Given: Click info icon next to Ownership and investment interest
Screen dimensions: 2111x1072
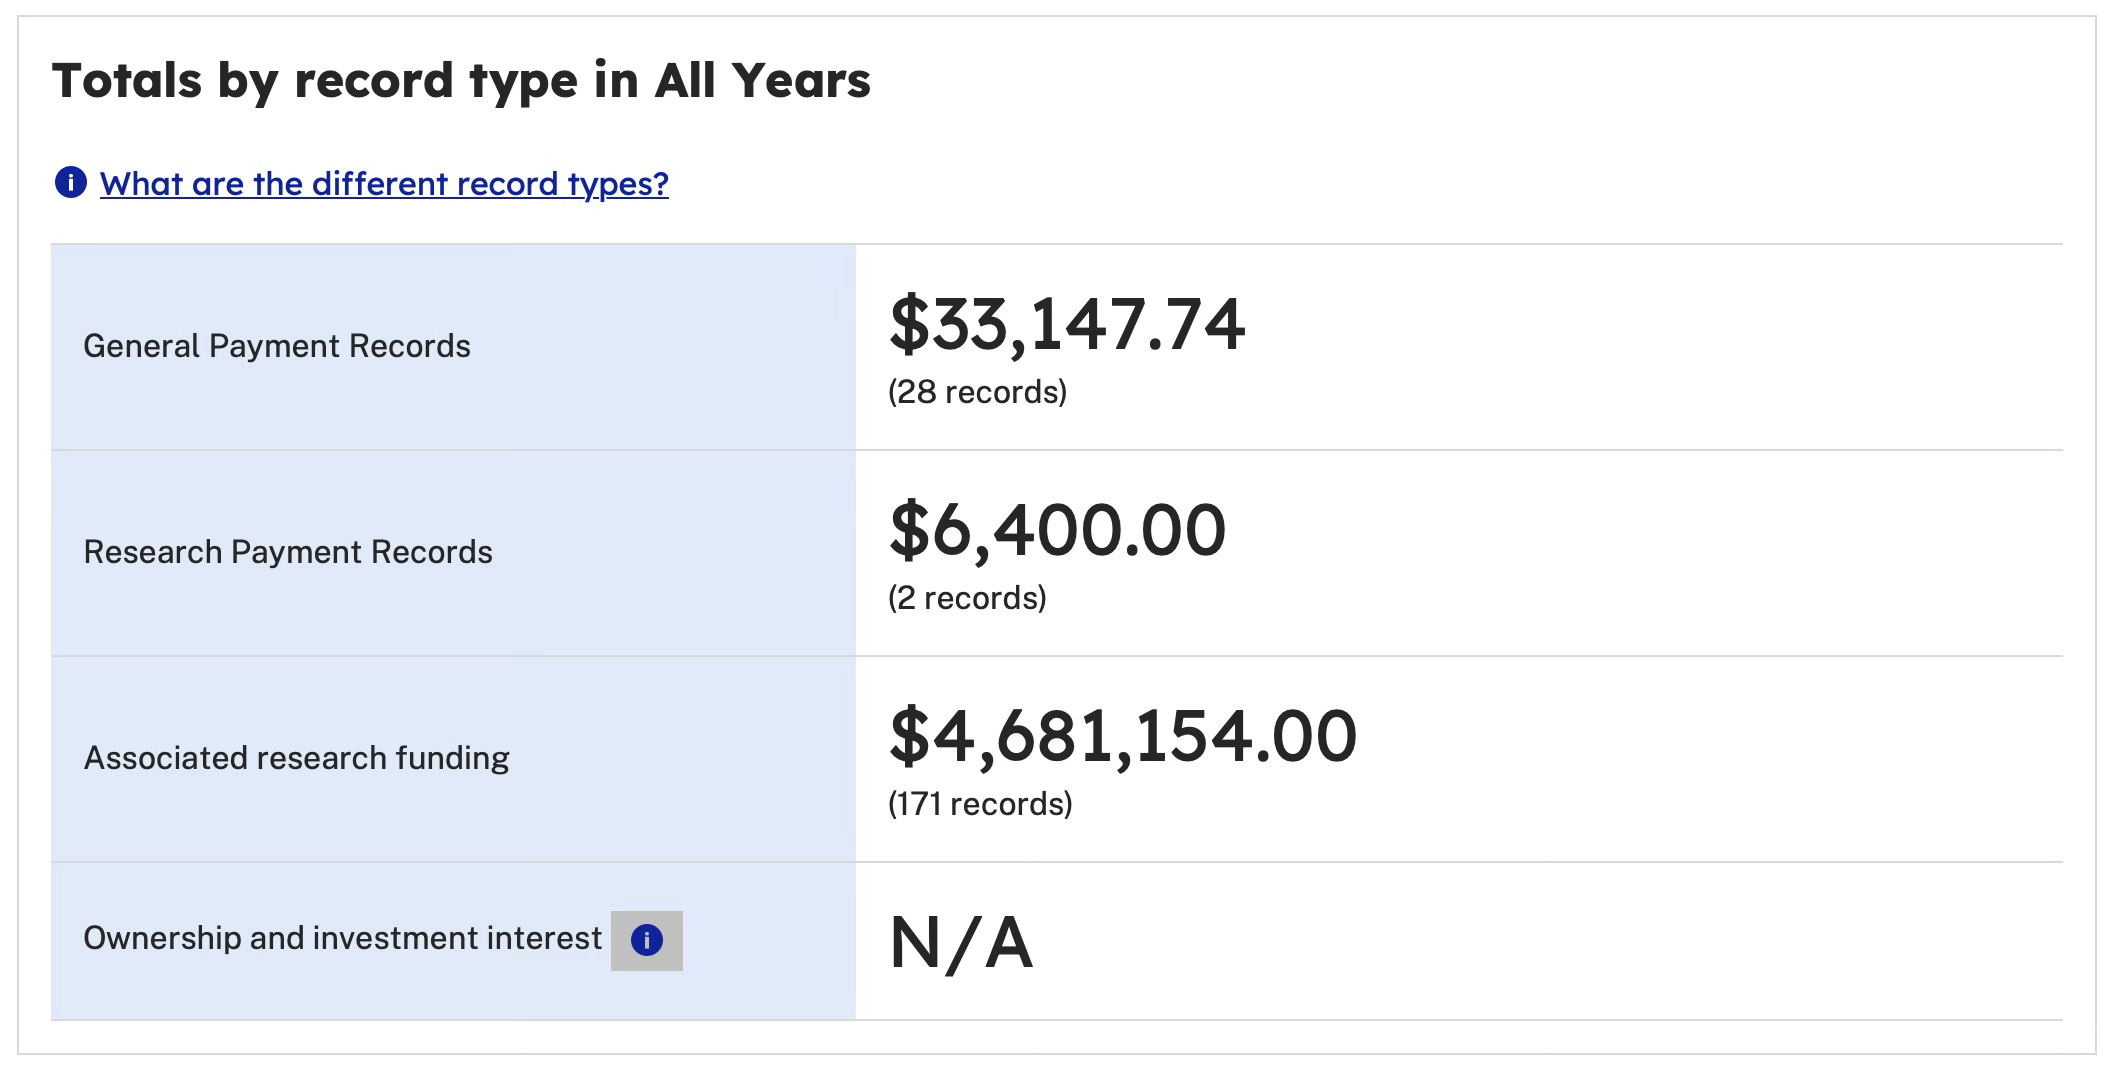Looking at the screenshot, I should 647,940.
